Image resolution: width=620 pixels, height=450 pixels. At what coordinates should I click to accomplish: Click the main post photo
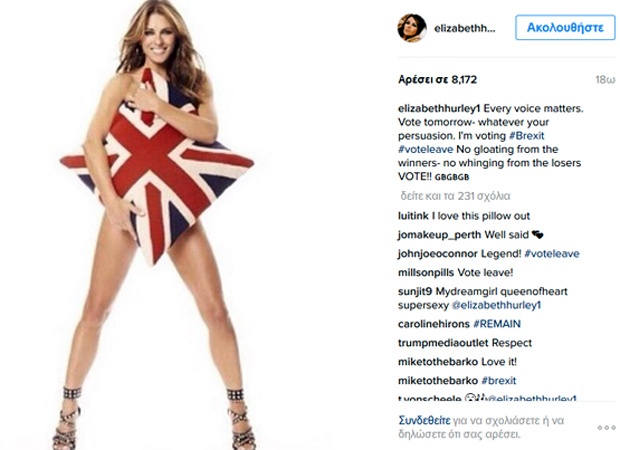tap(157, 225)
